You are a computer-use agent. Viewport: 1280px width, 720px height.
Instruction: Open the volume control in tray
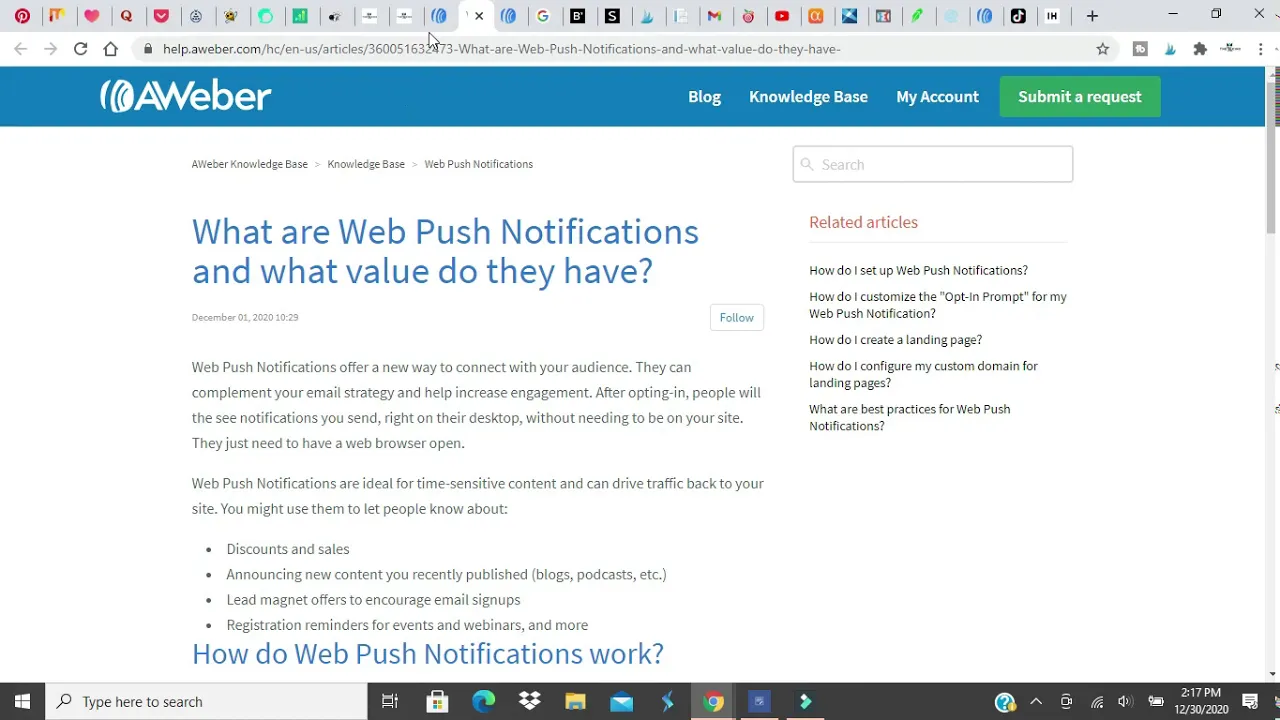pyautogui.click(x=1125, y=701)
